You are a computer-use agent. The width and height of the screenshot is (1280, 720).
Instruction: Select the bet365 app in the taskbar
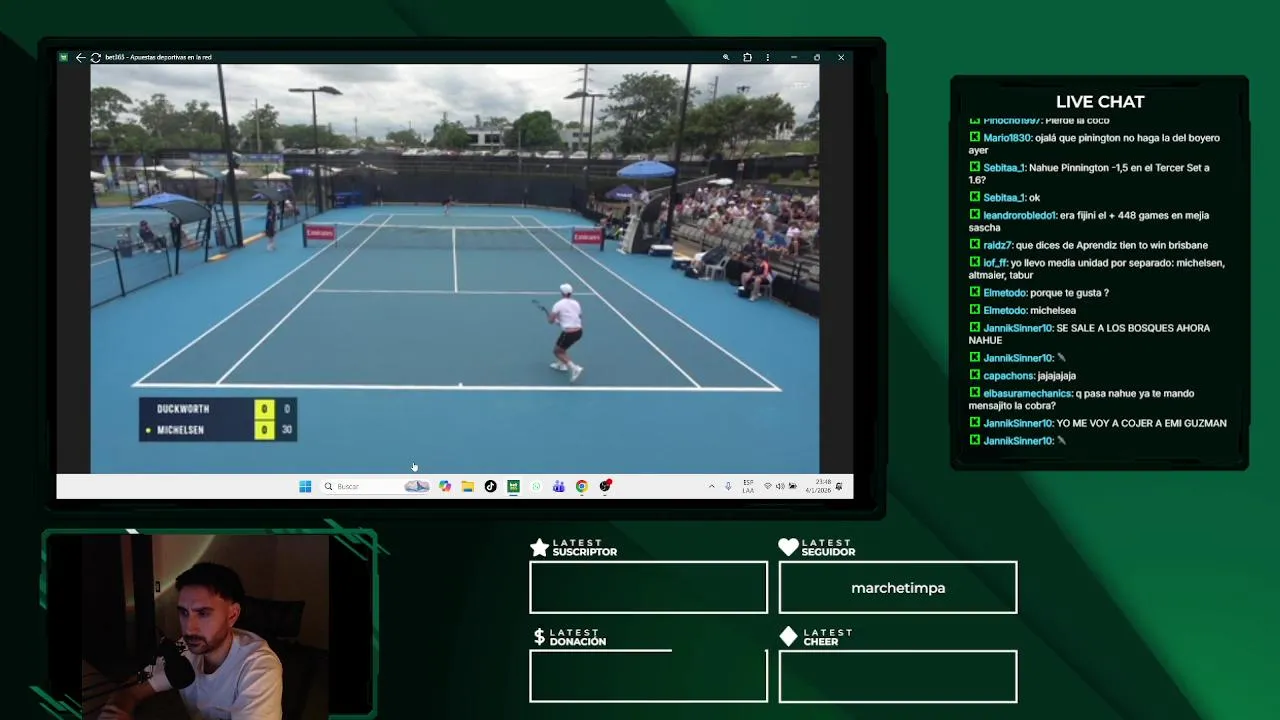point(513,486)
